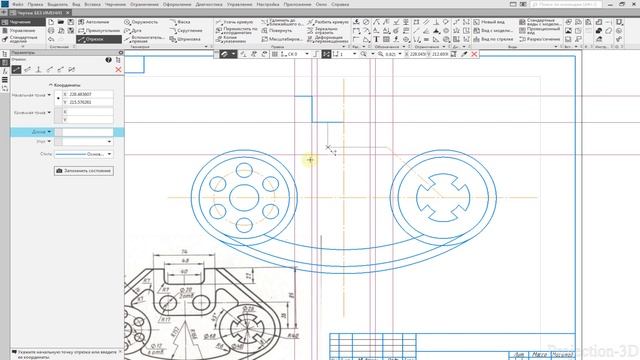Open help question mark in Параметры panel
The width and height of the screenshot is (640, 360).
click(x=108, y=60)
